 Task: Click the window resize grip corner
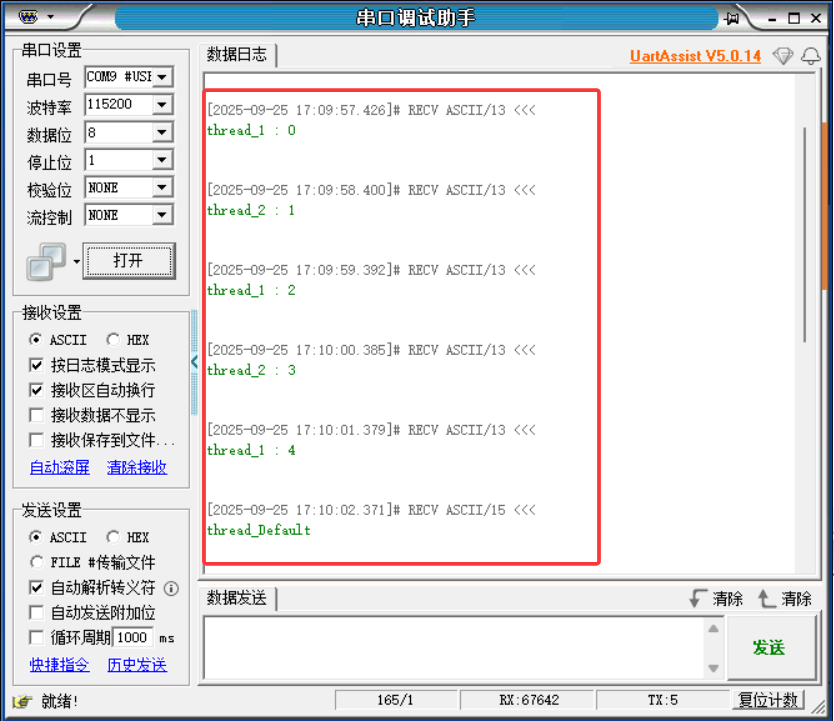(819, 707)
